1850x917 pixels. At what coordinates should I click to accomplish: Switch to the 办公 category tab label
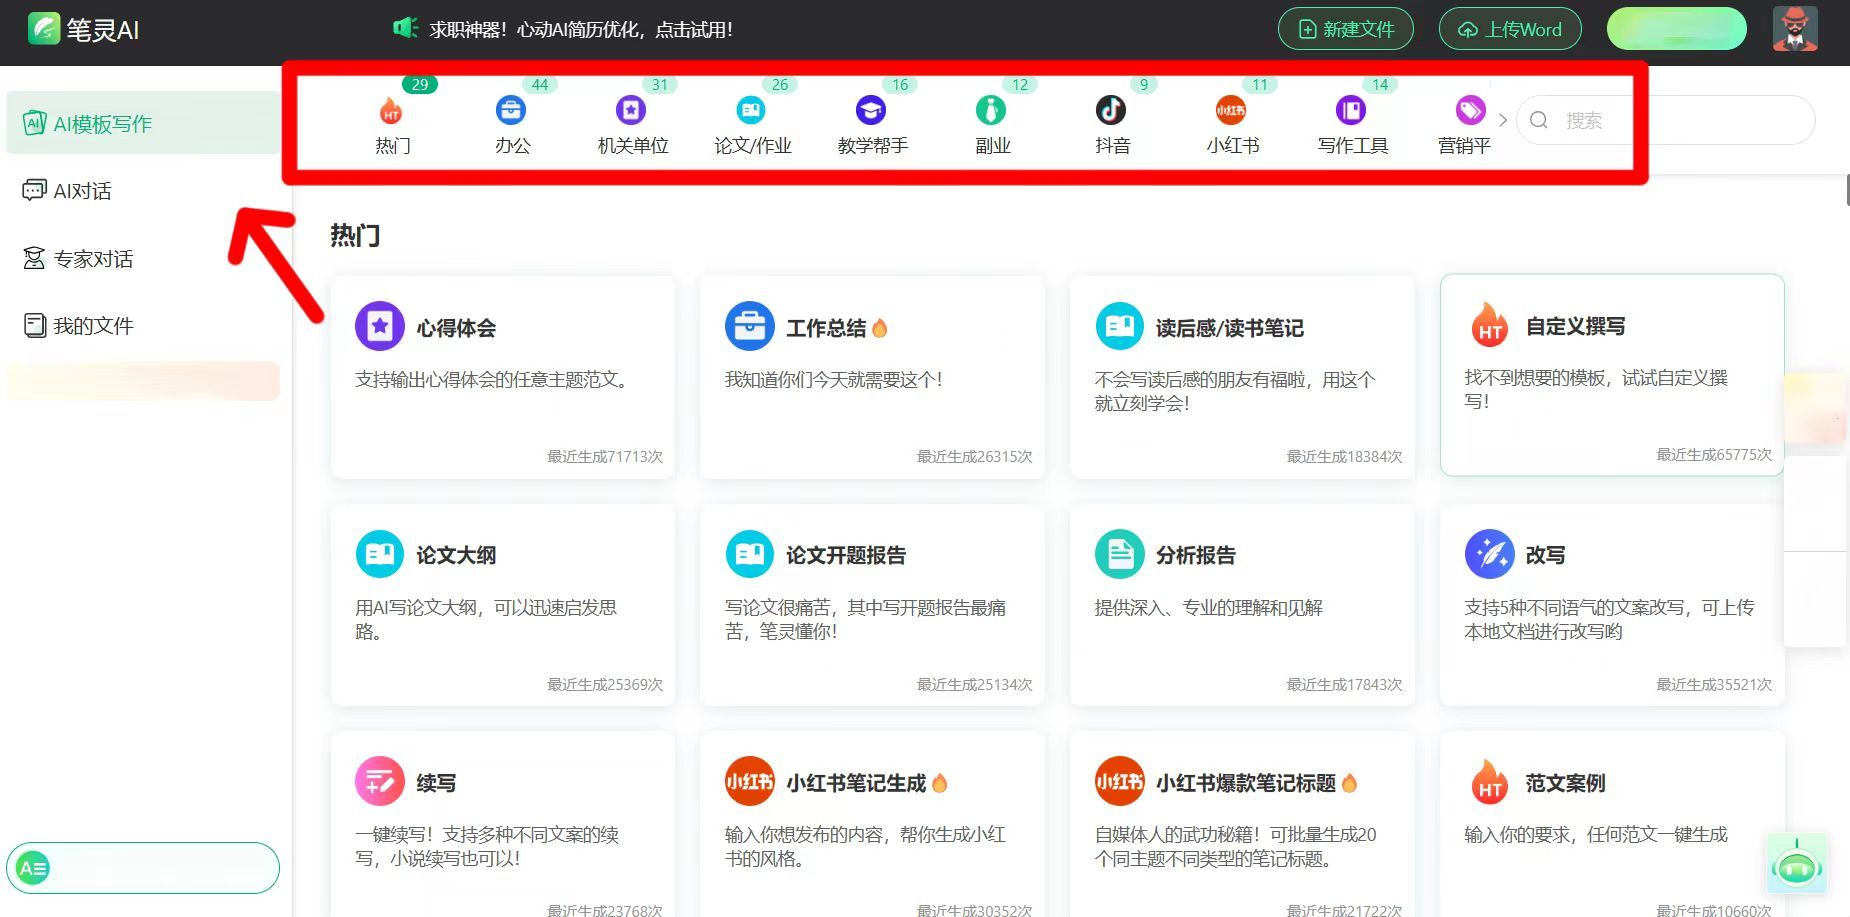512,146
